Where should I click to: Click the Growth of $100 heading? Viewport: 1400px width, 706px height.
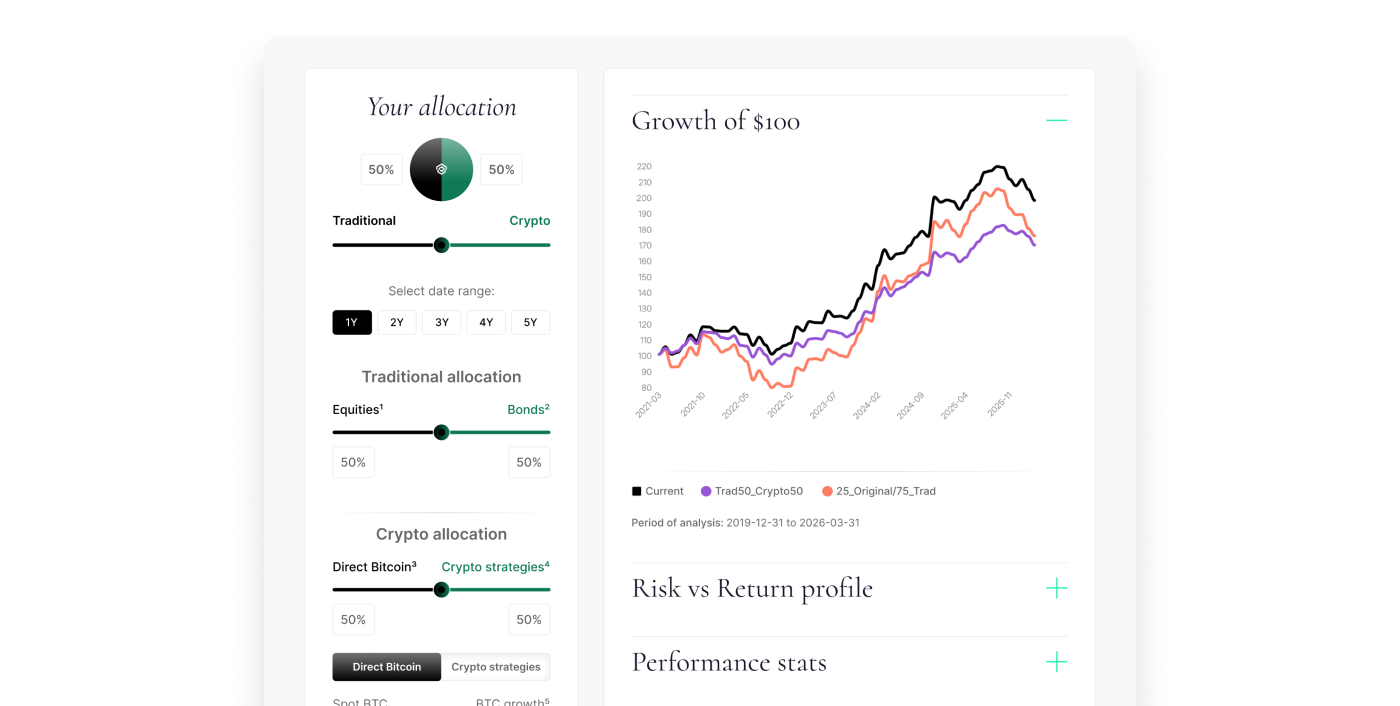click(x=716, y=121)
